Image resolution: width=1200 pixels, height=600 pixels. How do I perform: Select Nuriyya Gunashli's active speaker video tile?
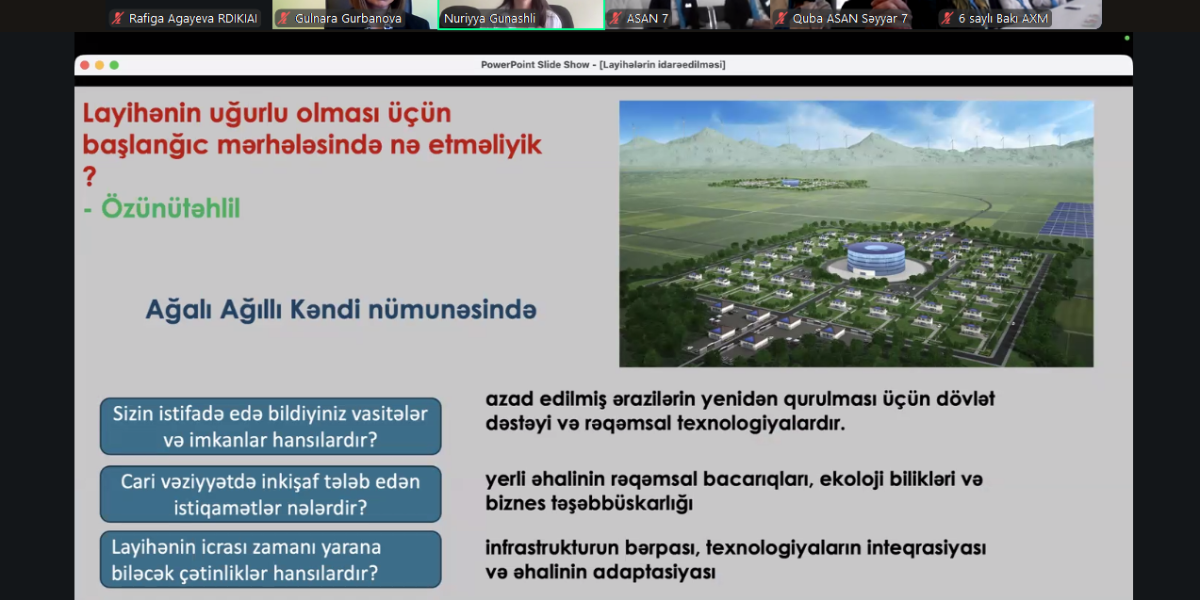[520, 14]
